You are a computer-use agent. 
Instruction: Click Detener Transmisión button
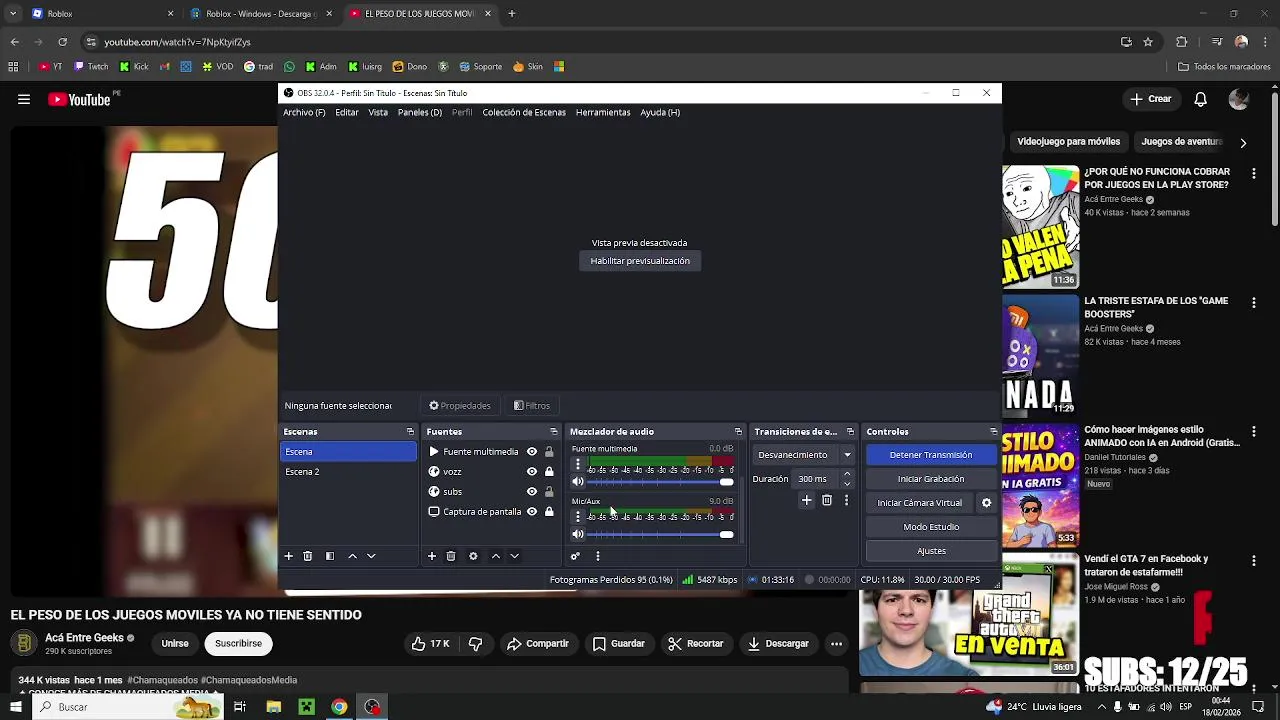pos(931,455)
